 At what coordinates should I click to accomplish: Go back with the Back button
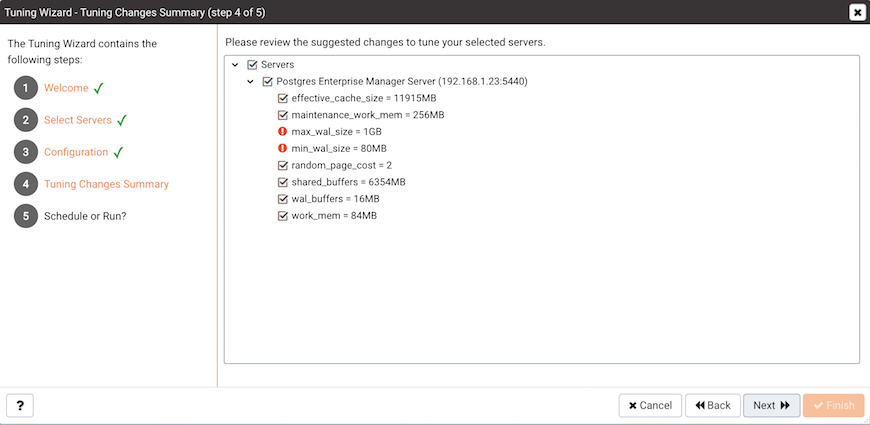[713, 406]
